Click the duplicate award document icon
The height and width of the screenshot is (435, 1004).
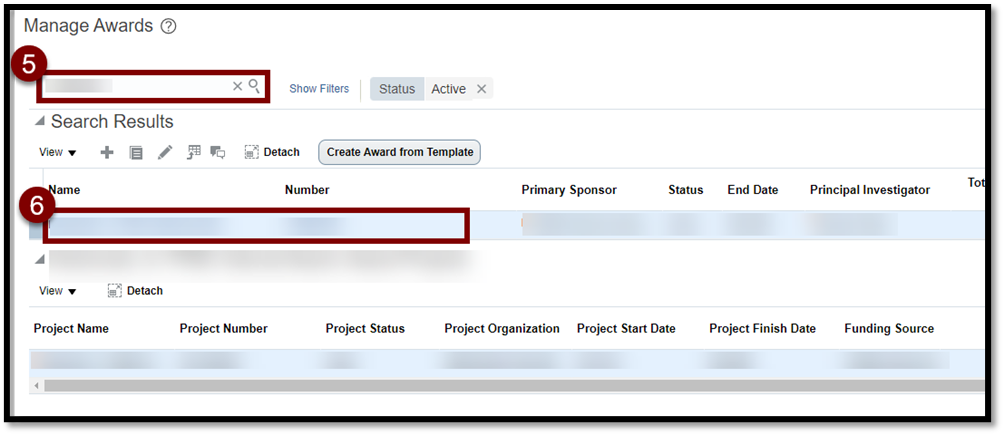click(136, 152)
